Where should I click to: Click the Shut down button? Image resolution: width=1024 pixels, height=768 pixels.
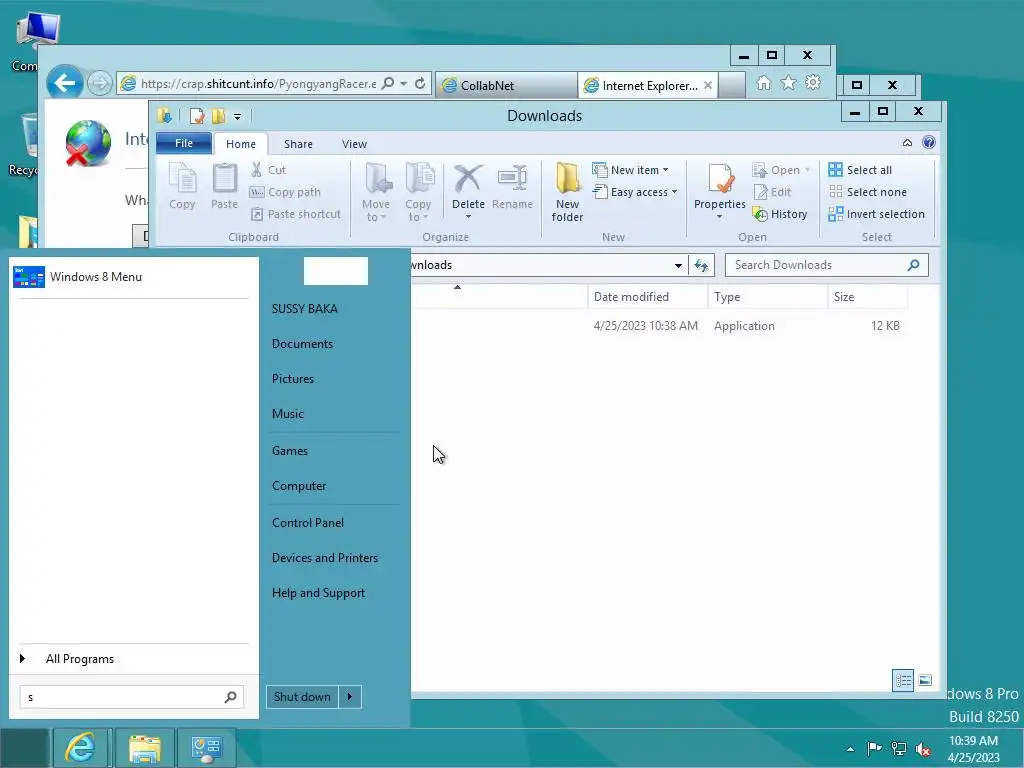coord(302,697)
